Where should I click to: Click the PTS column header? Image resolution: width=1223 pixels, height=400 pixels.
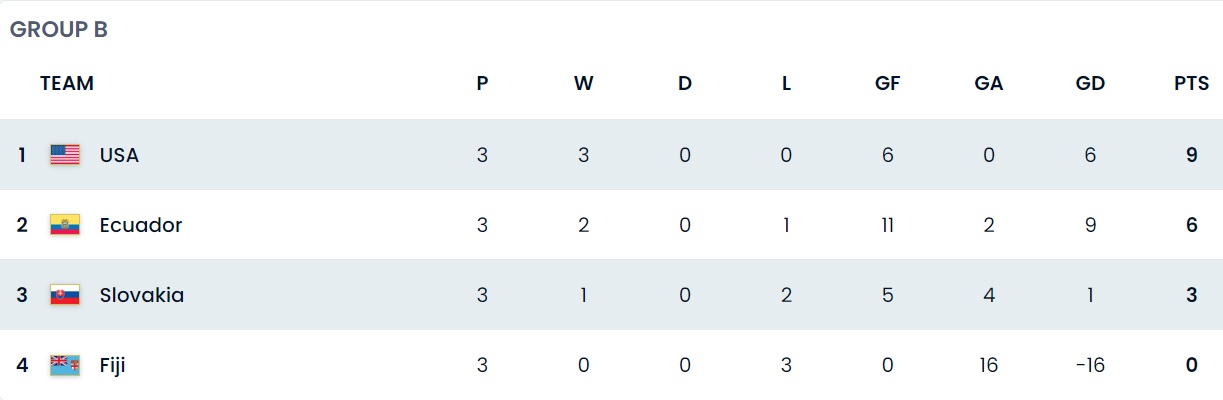(1191, 84)
